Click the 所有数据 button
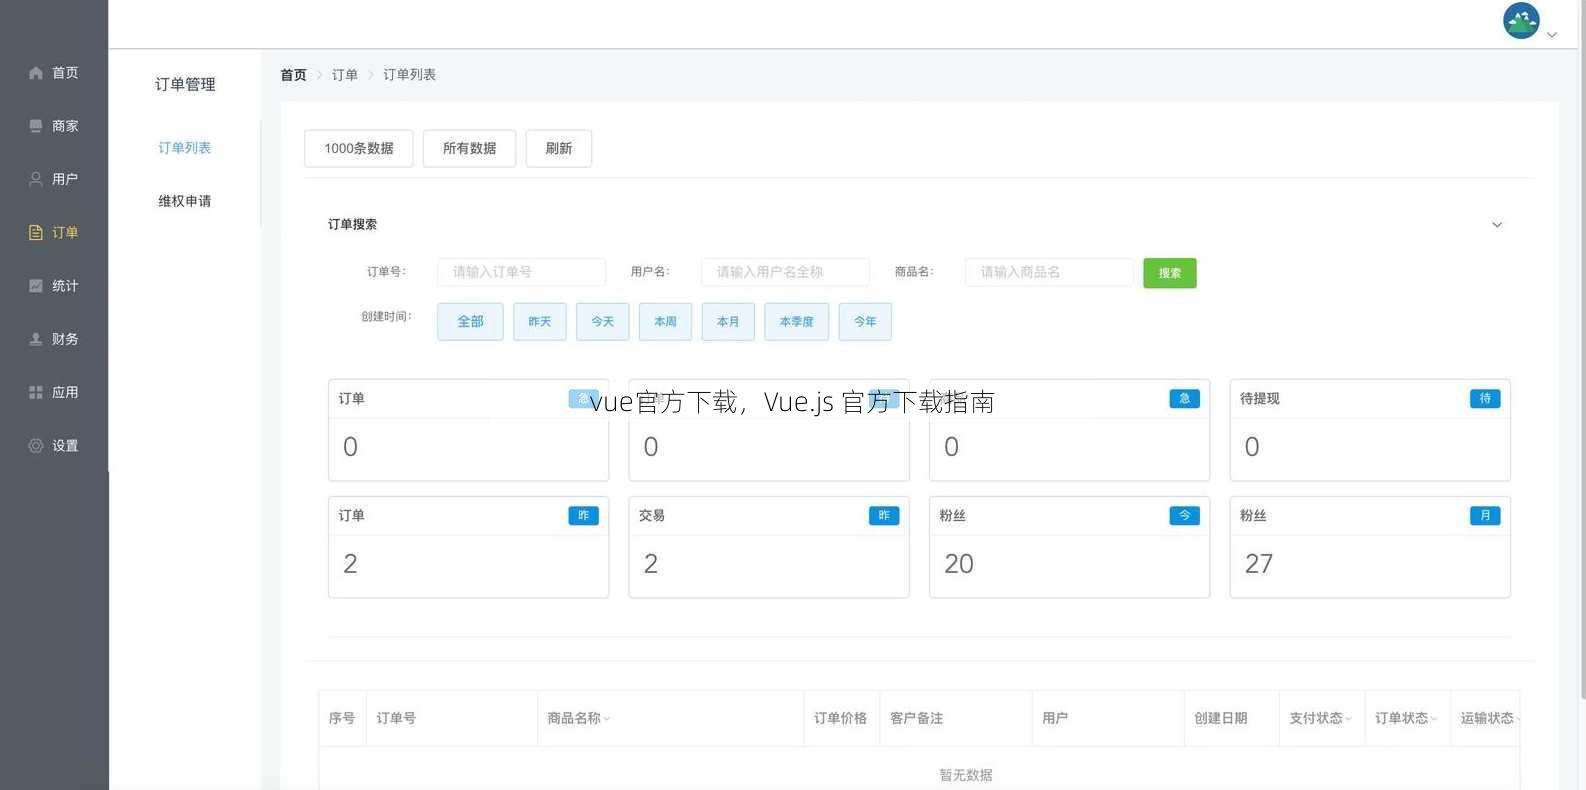 tap(469, 148)
